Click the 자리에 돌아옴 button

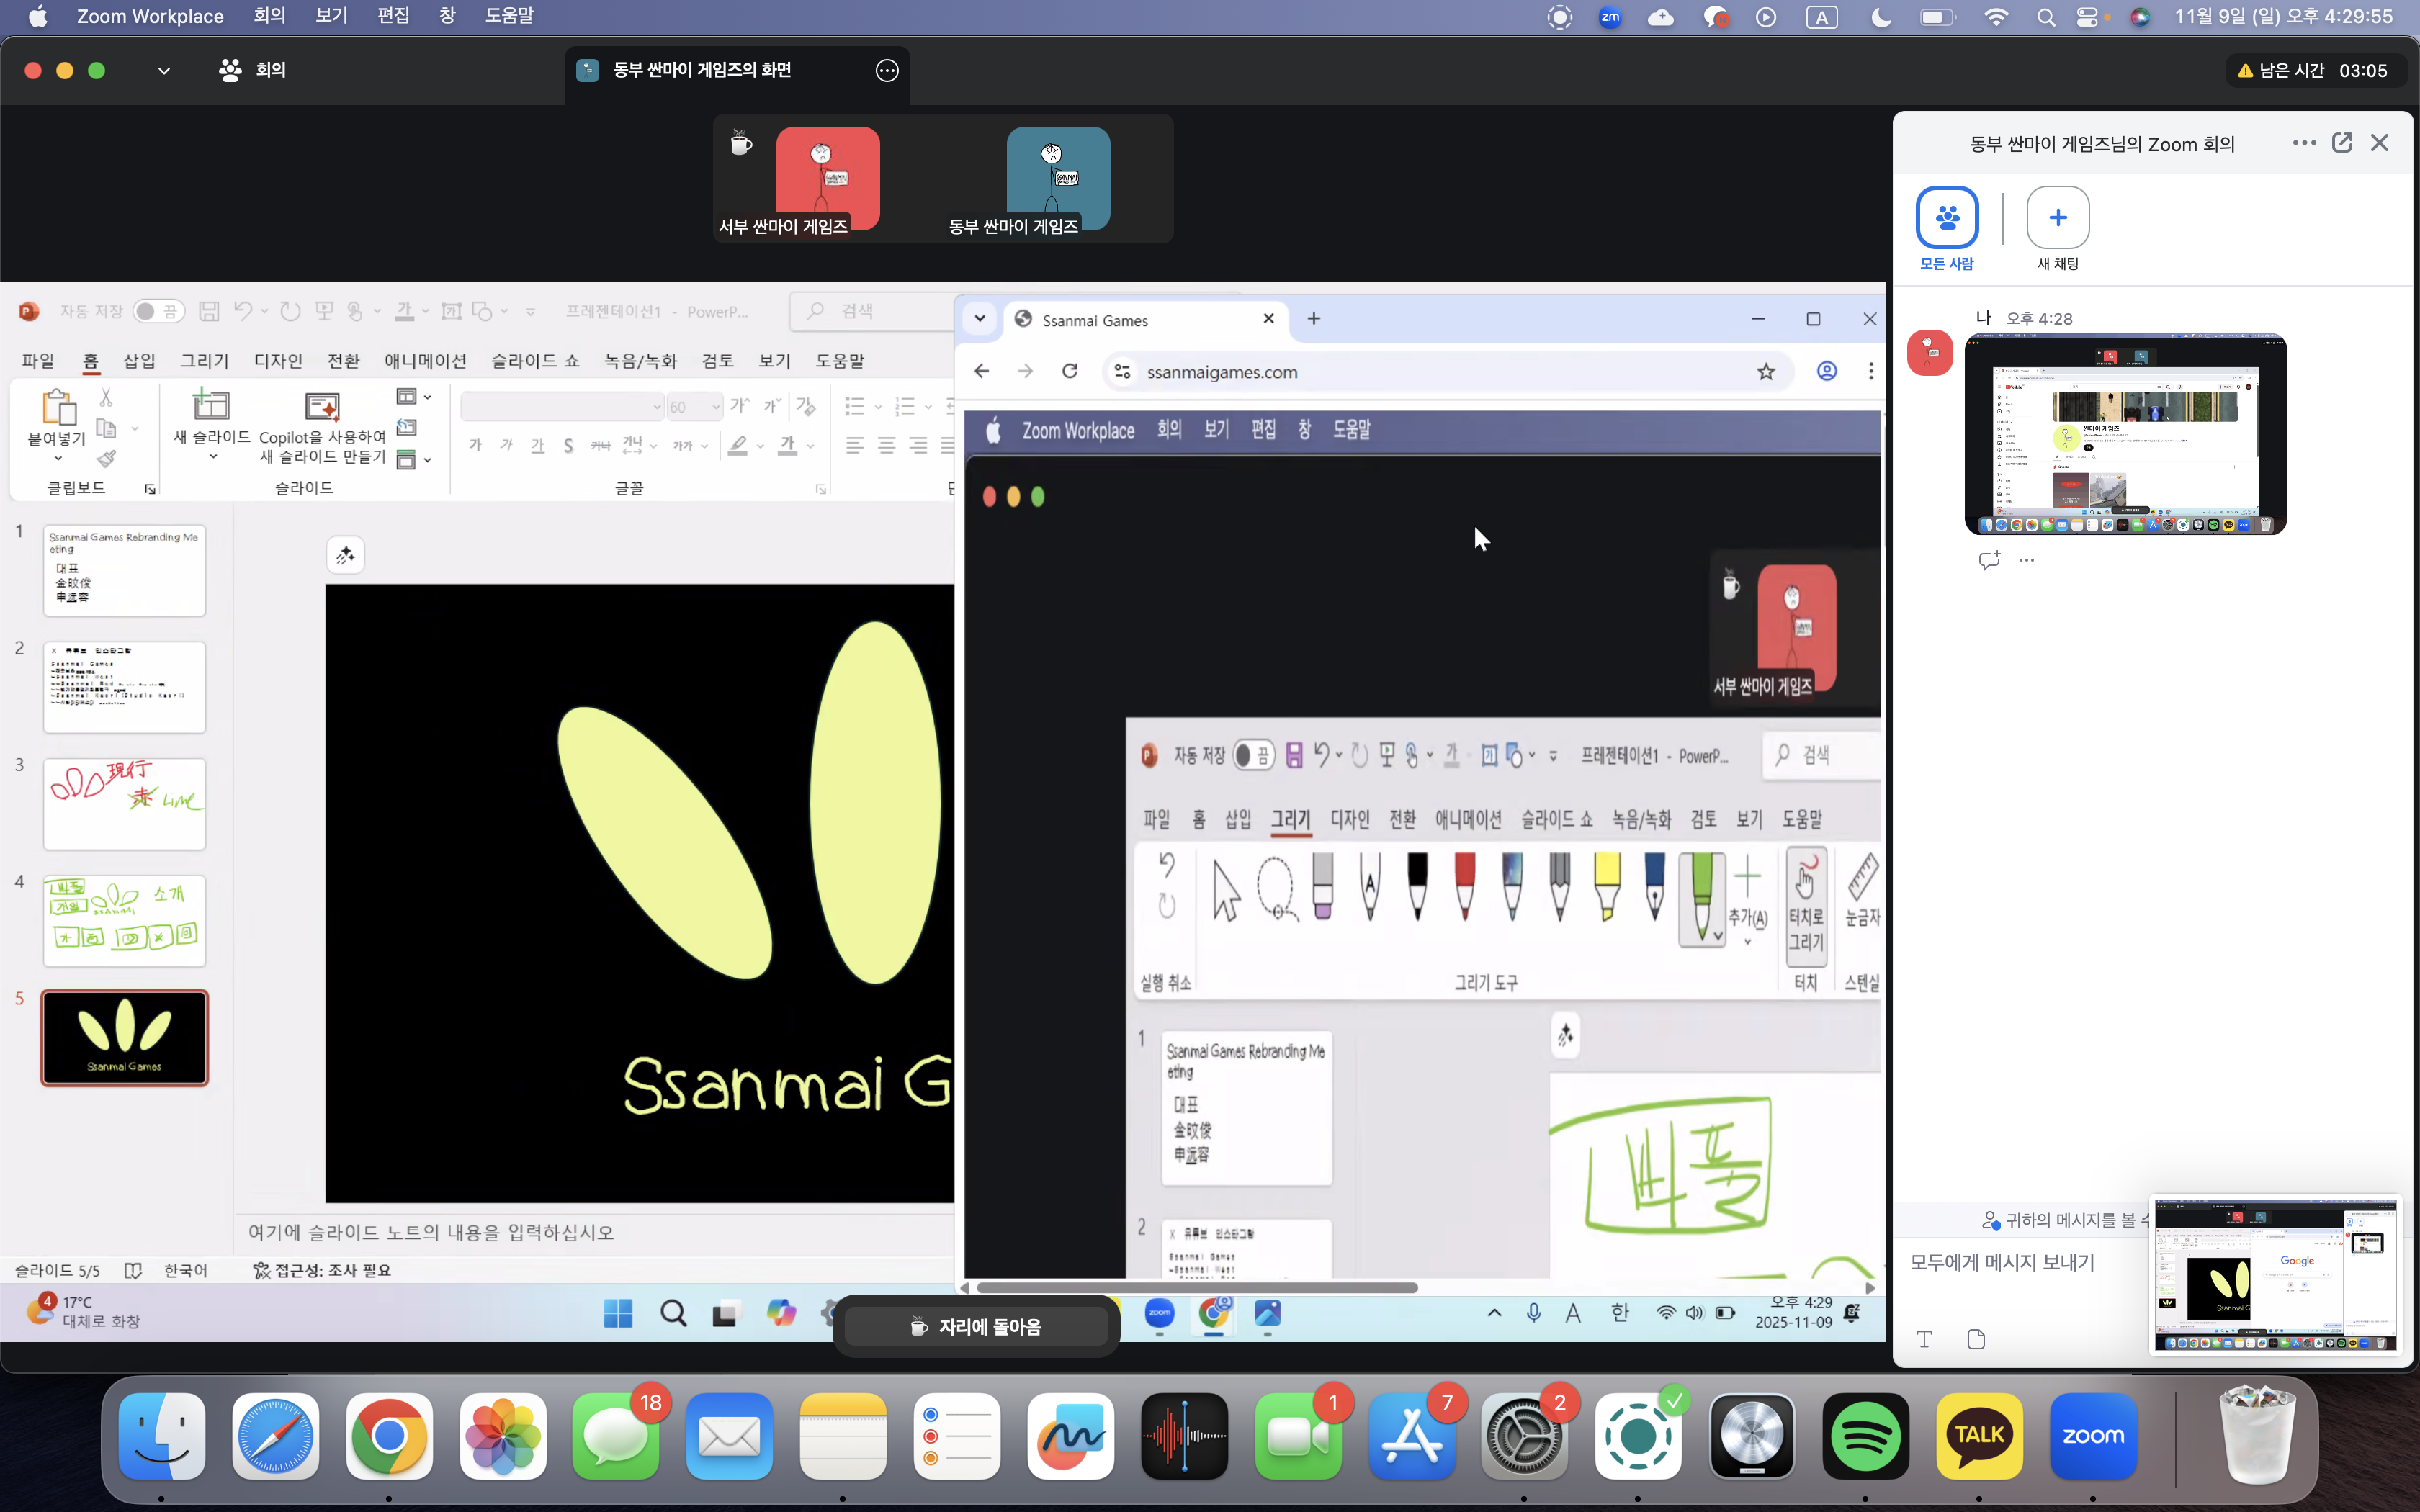pyautogui.click(x=976, y=1327)
